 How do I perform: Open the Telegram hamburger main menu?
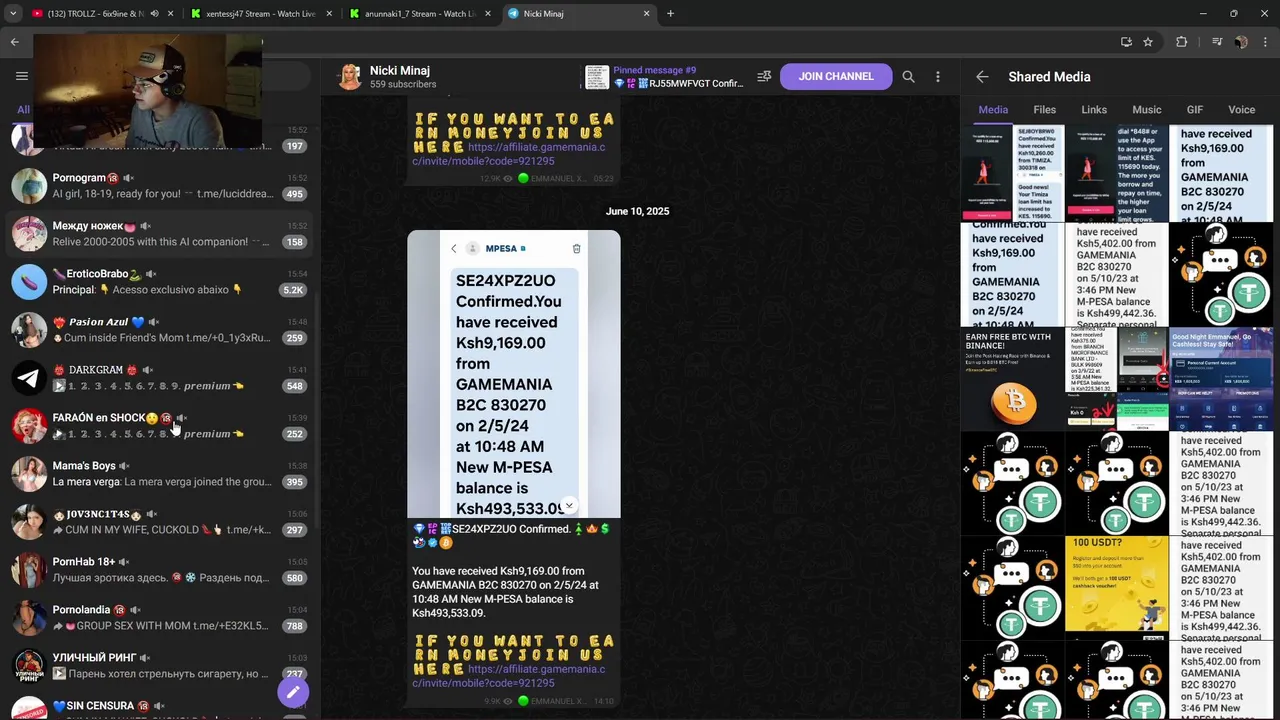point(22,76)
